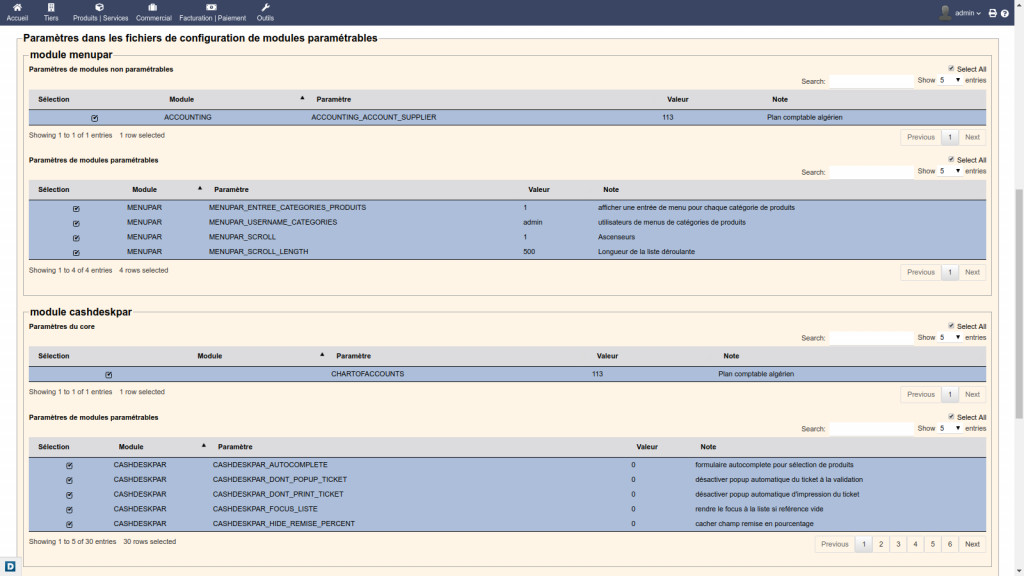The height and width of the screenshot is (576, 1024).
Task: Open the Tiers menu icon
Action: coord(52,12)
